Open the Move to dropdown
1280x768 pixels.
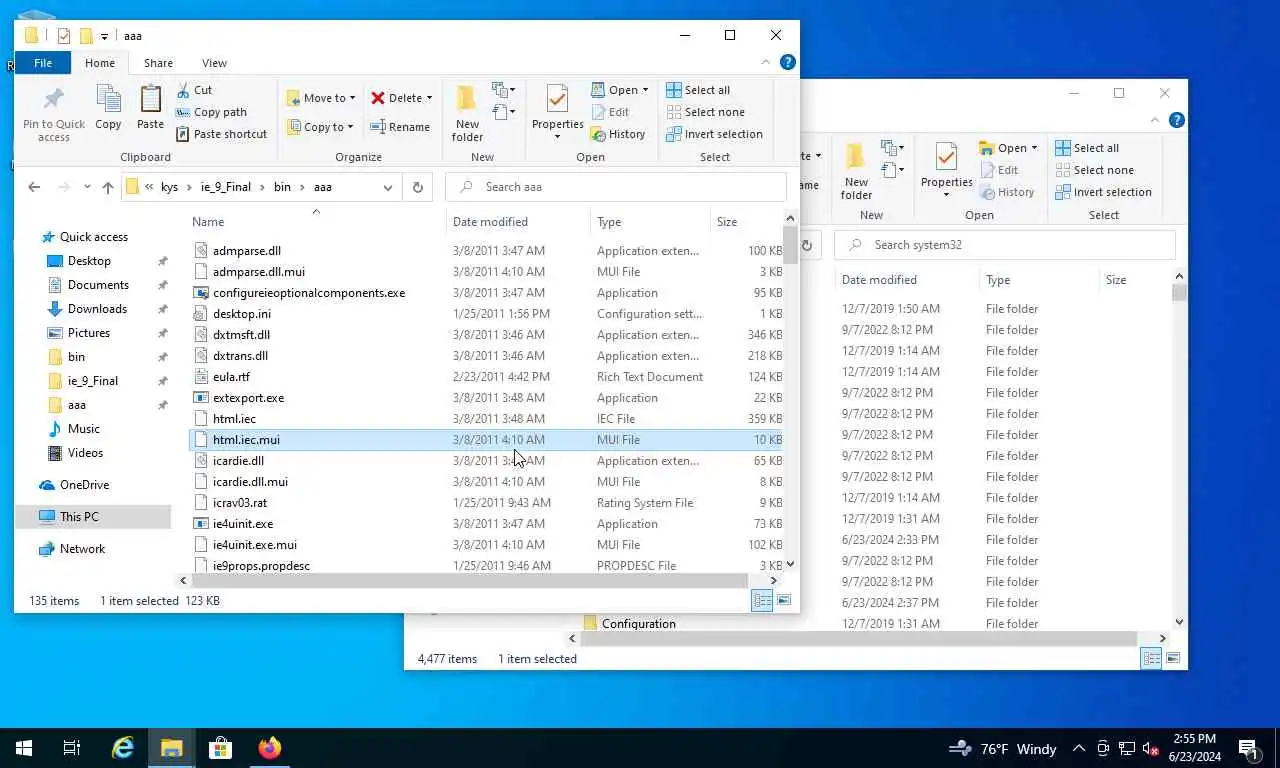321,98
